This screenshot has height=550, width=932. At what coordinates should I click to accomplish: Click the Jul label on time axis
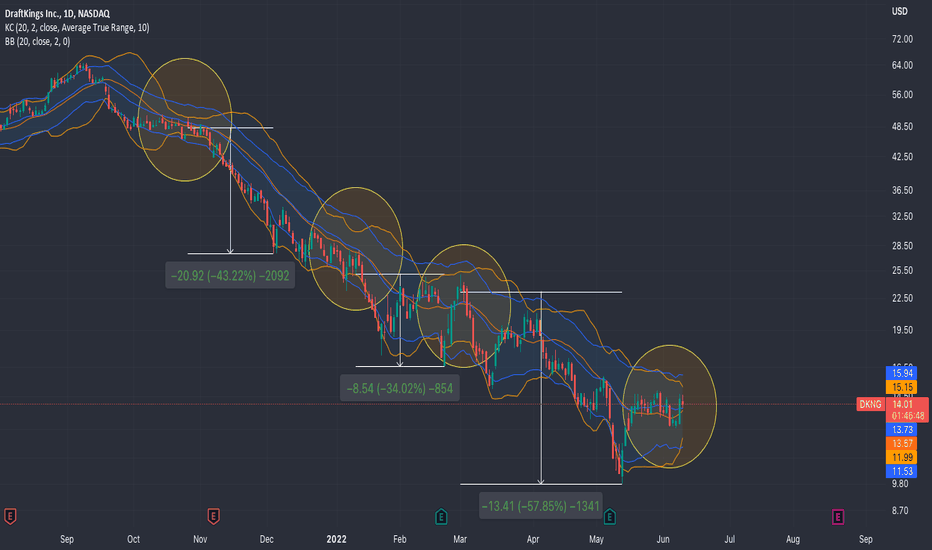point(729,539)
